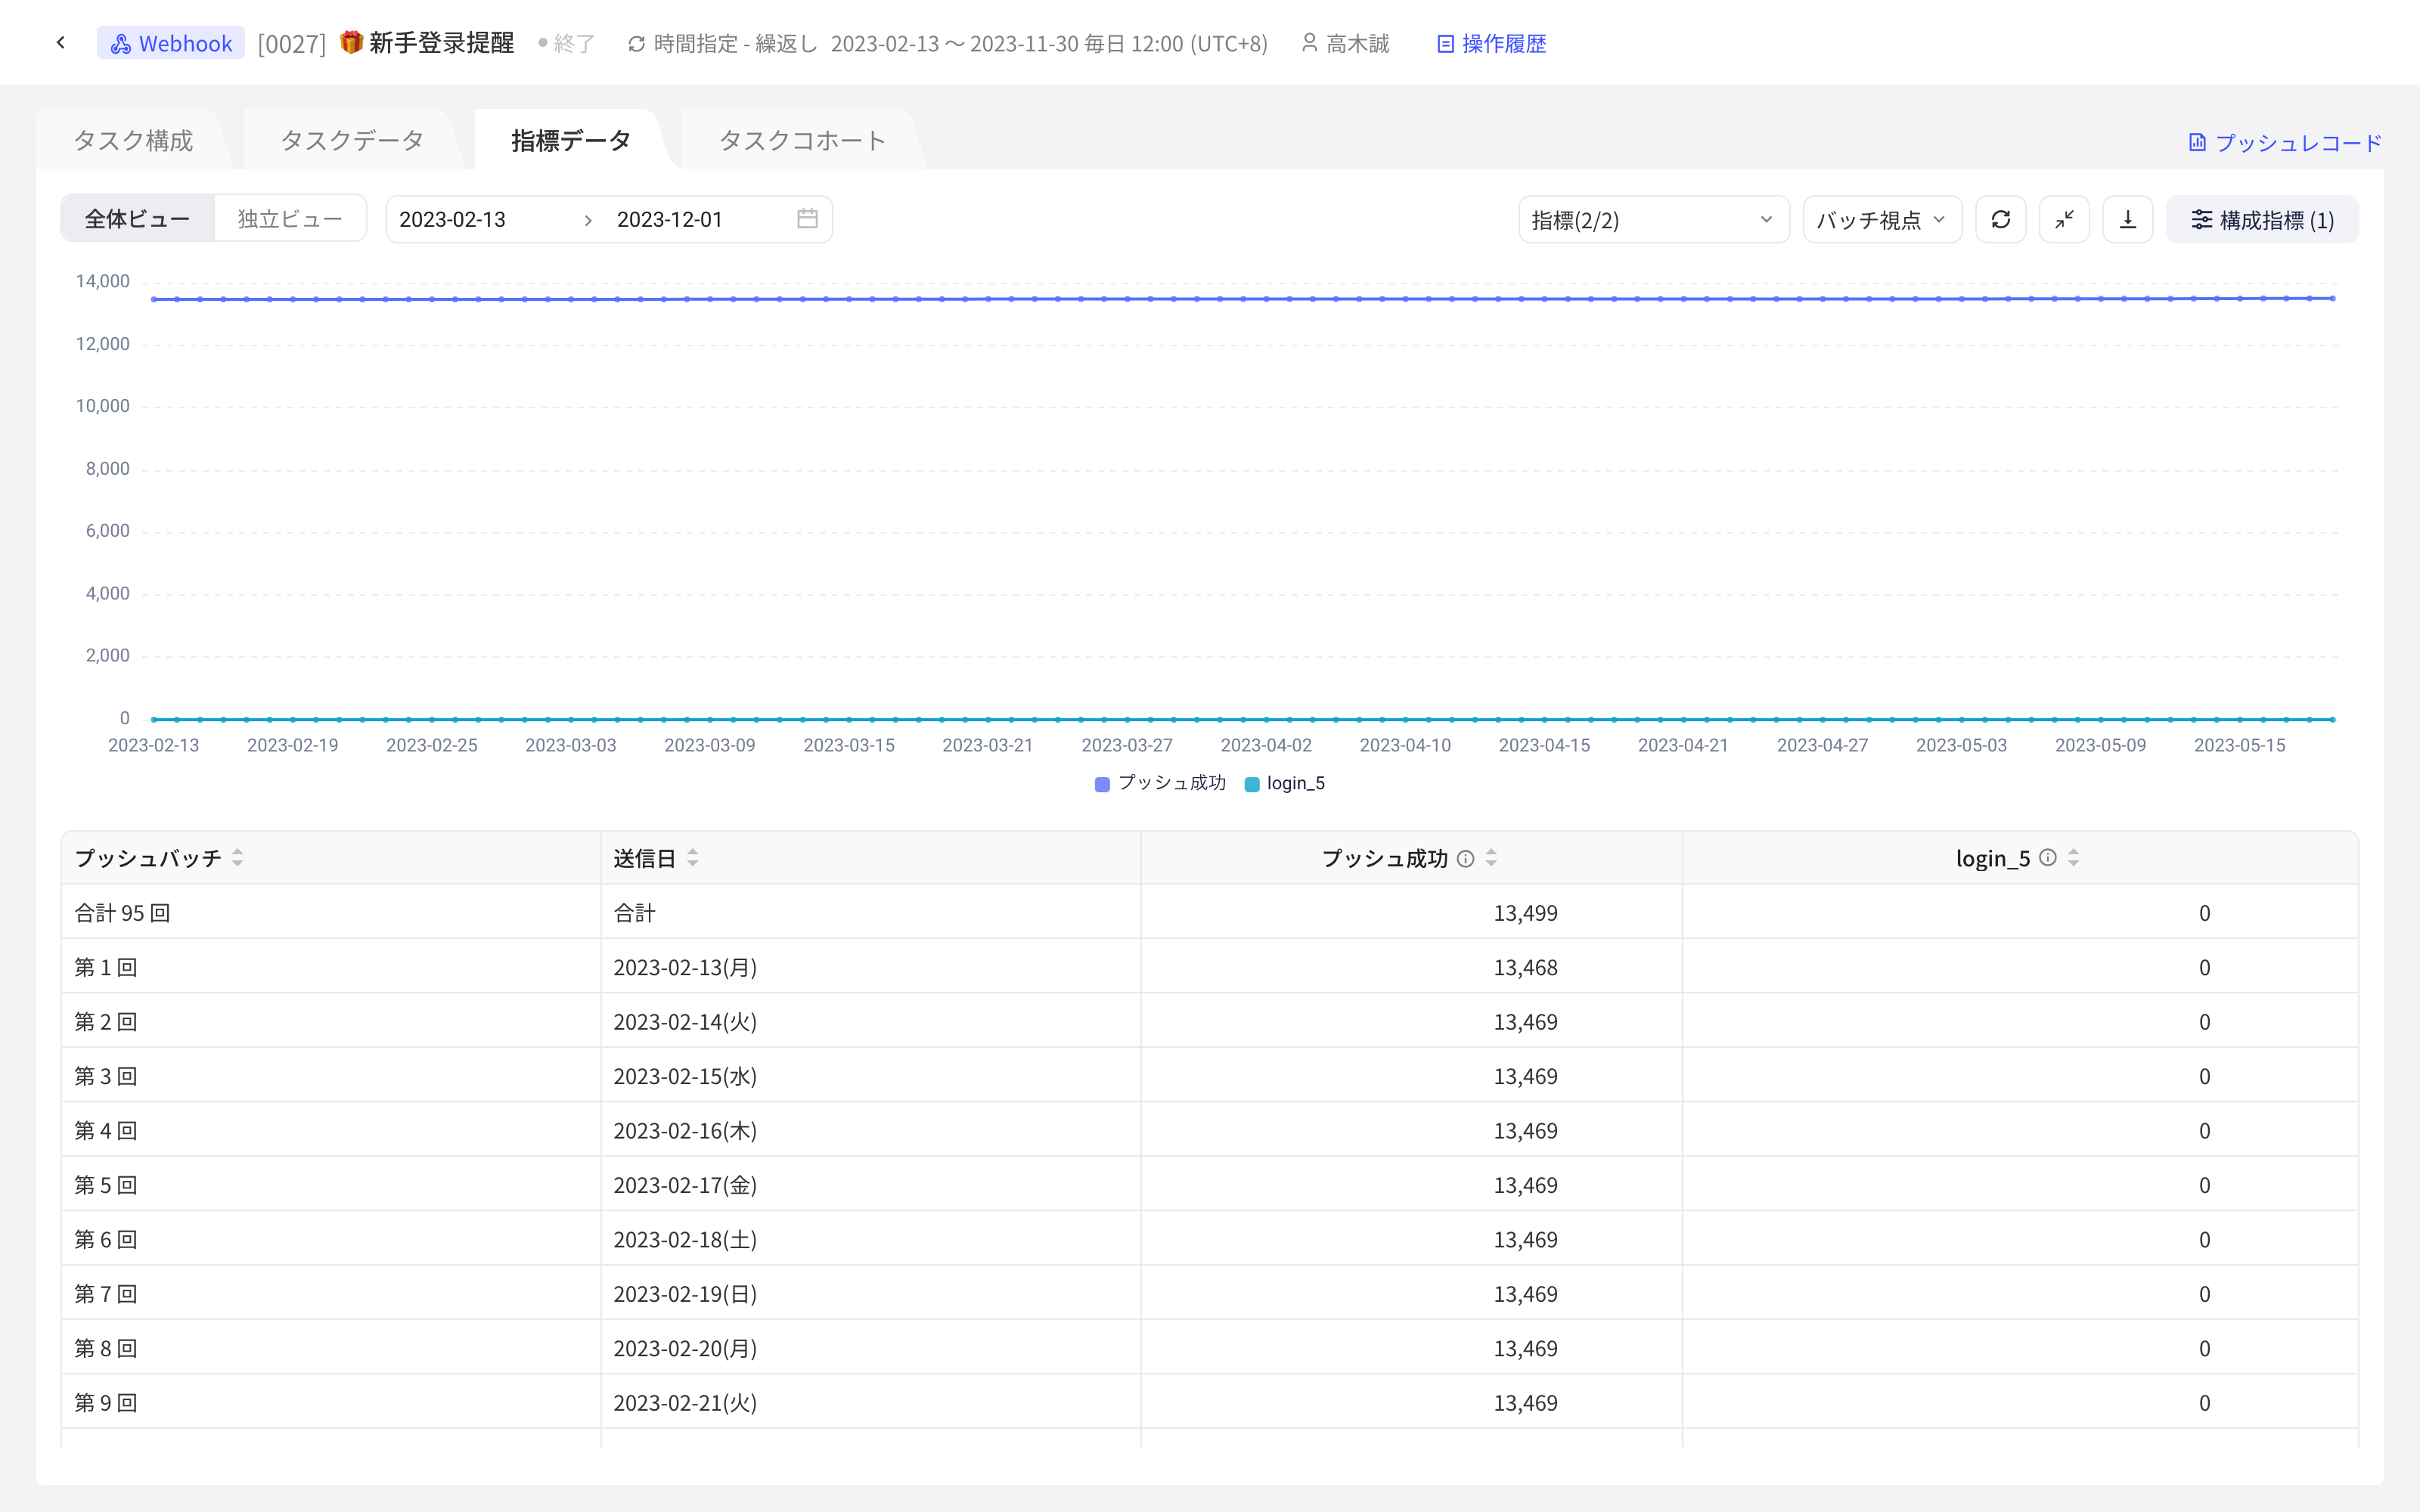Click the gift icon before task name
This screenshot has width=2420, height=1512.
coord(351,42)
